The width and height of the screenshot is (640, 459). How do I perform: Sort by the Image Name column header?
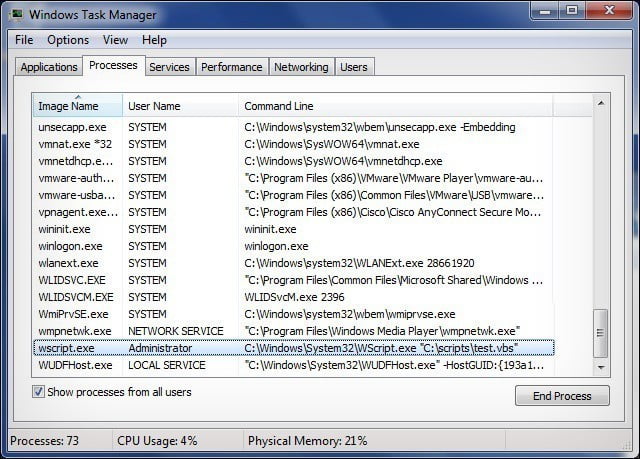78,106
